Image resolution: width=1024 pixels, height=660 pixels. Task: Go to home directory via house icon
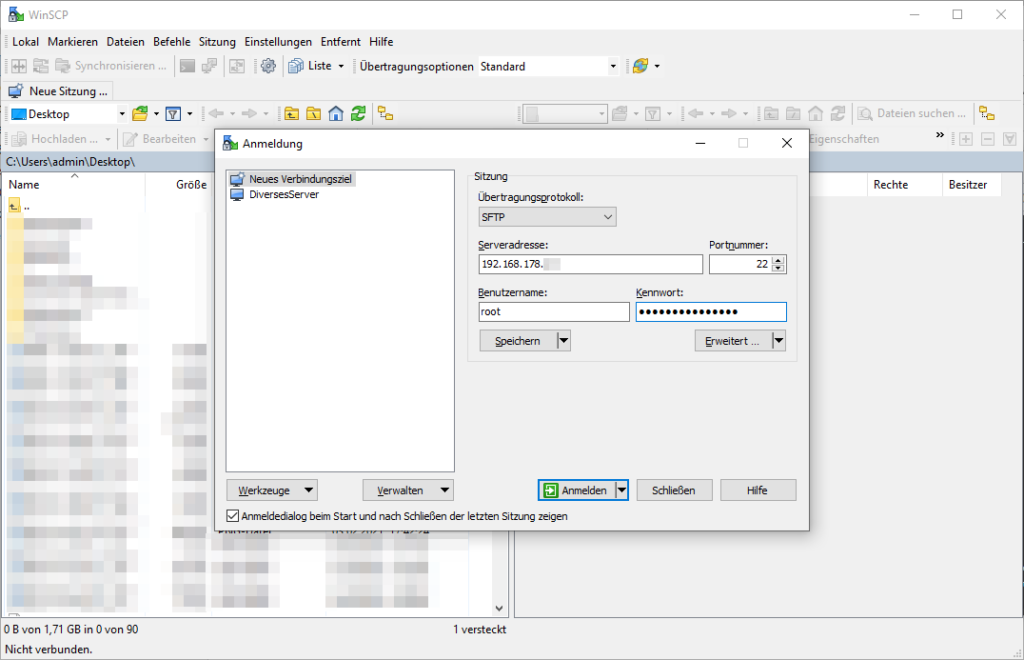[x=336, y=114]
